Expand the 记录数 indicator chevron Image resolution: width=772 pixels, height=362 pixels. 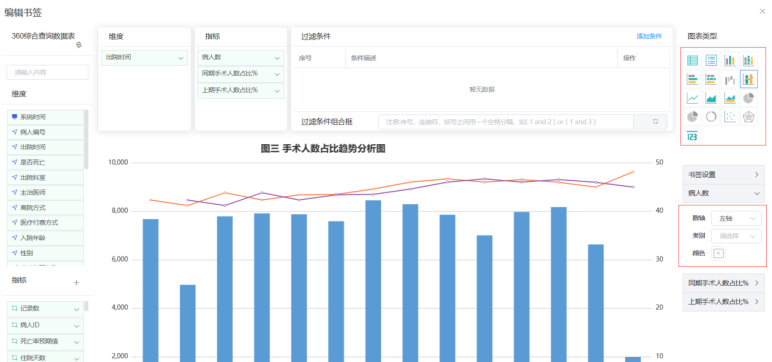(77, 309)
